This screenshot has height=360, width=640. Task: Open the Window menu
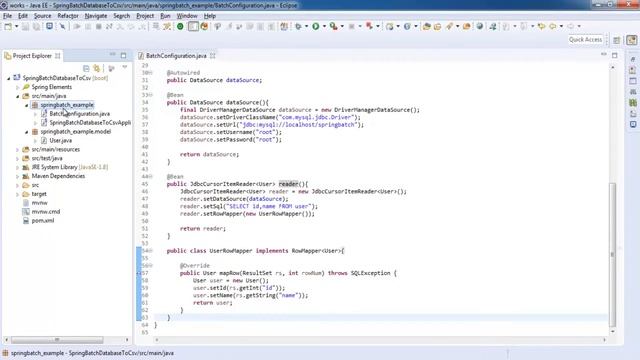[187, 16]
